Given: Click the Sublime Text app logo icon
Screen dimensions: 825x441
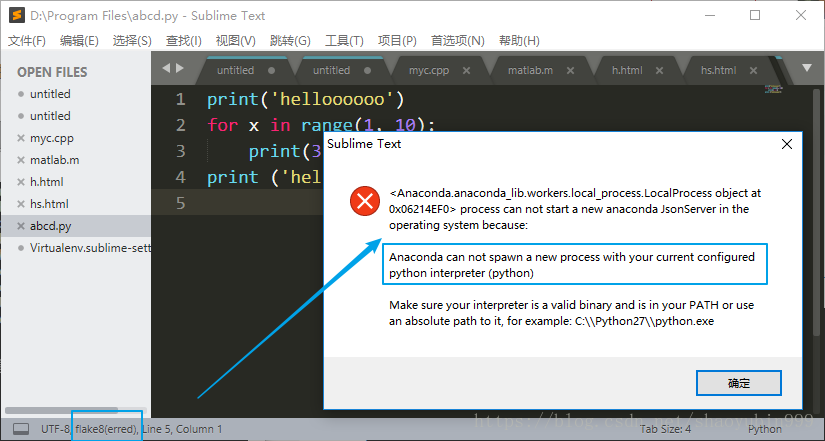Looking at the screenshot, I should click(x=17, y=15).
